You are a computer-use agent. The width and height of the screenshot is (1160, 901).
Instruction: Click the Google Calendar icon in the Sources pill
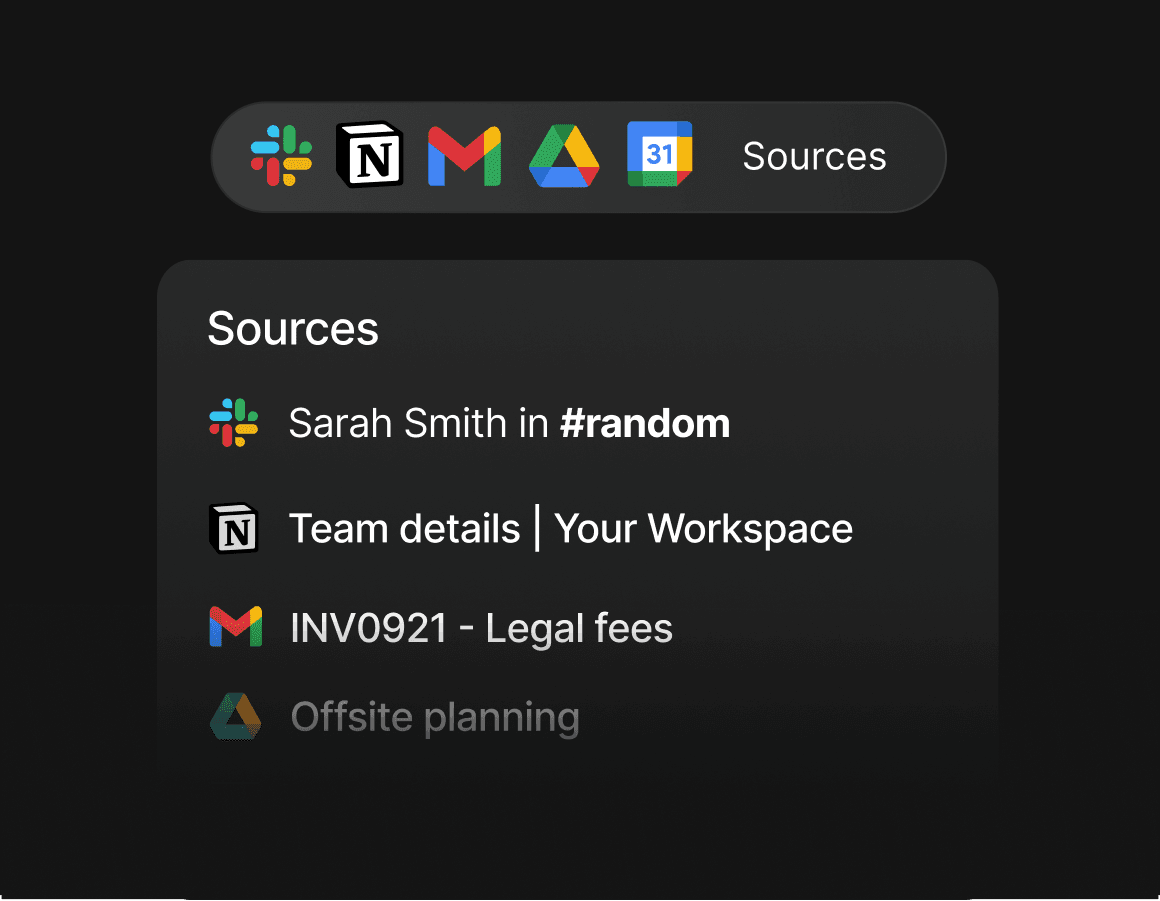[x=660, y=154]
